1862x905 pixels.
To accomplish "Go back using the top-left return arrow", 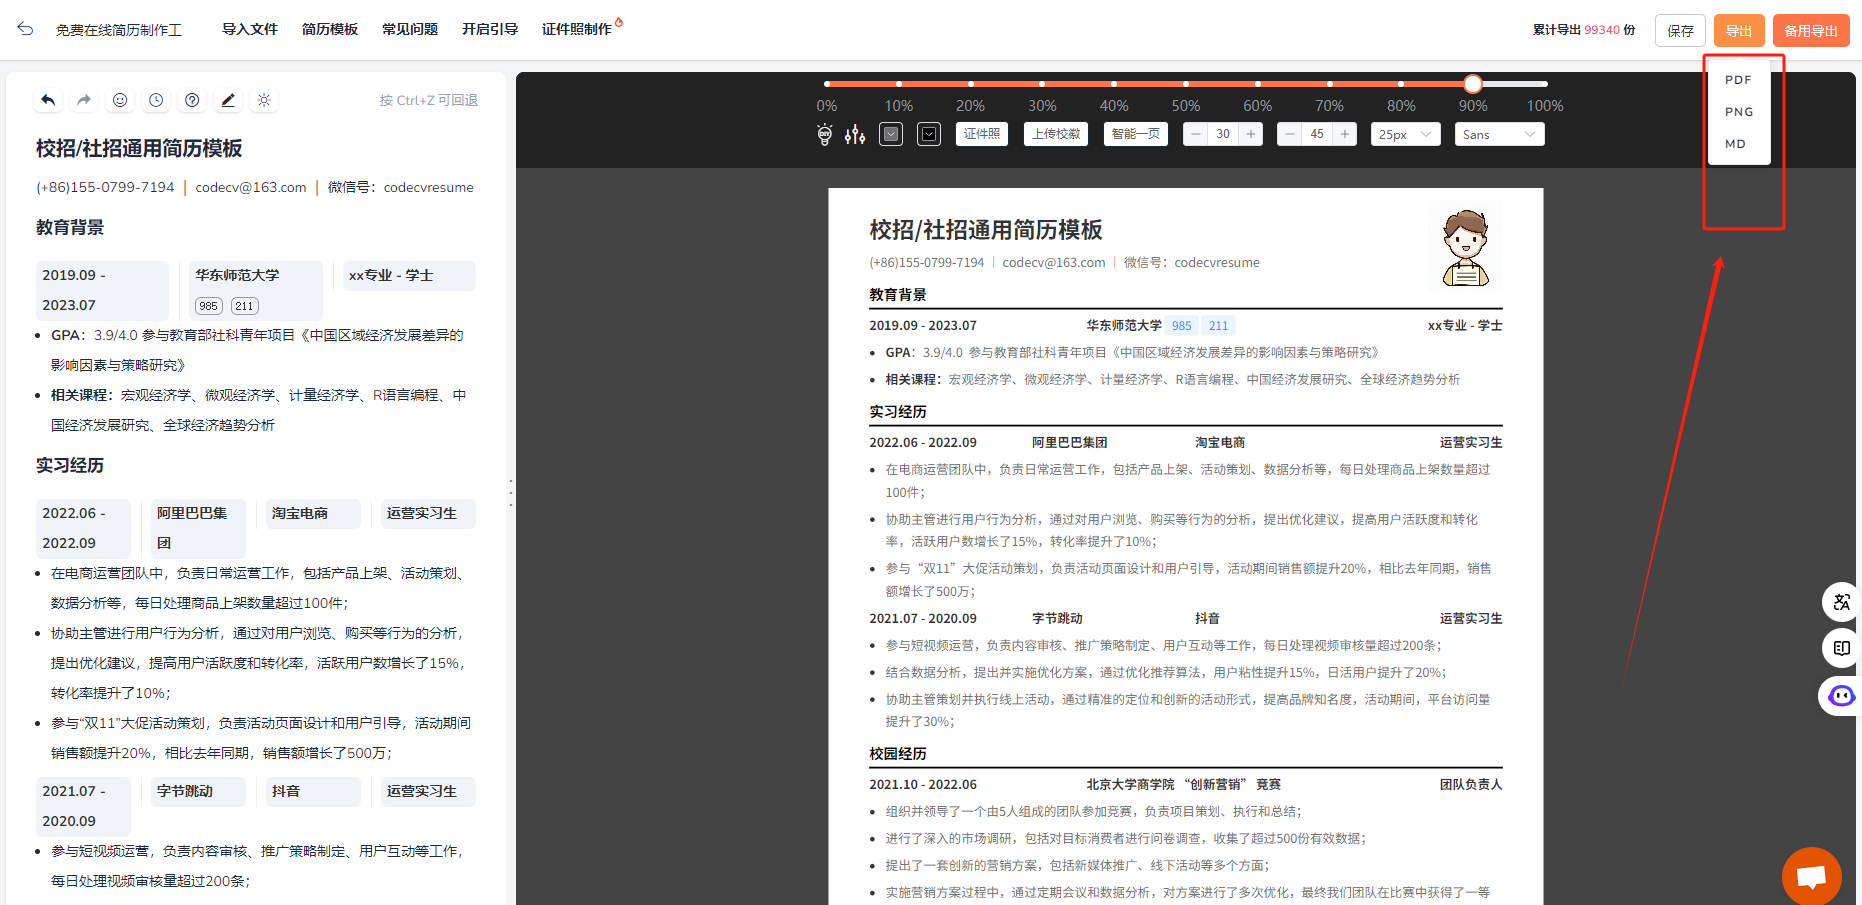I will tap(25, 29).
